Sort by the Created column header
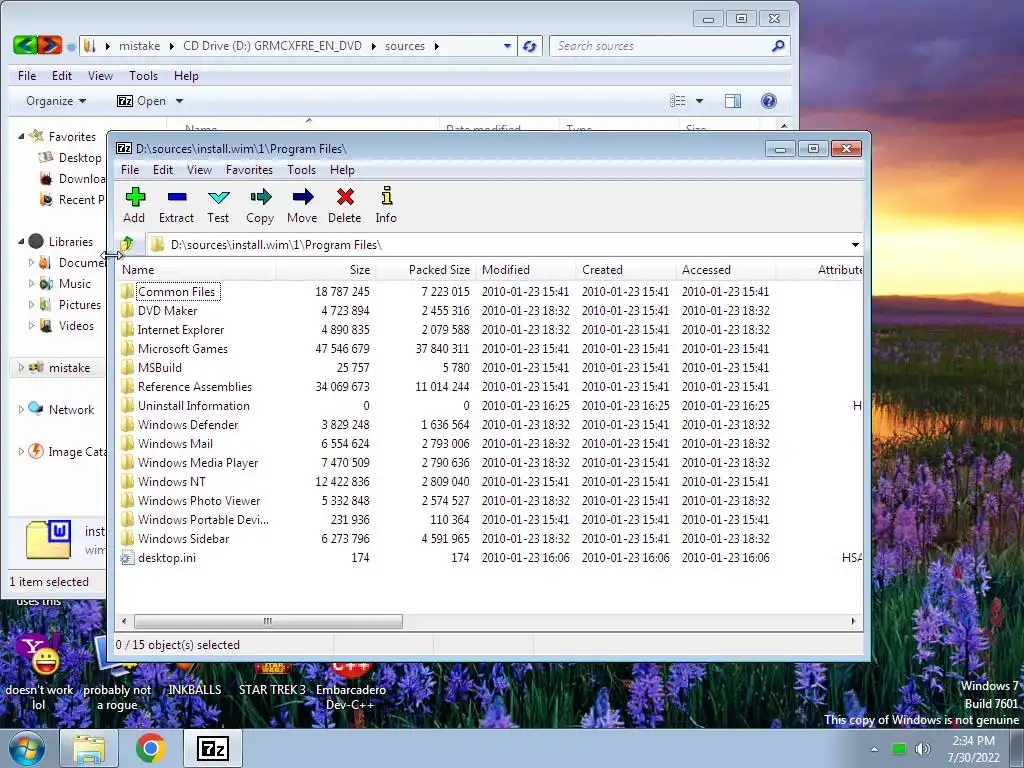 pos(626,270)
